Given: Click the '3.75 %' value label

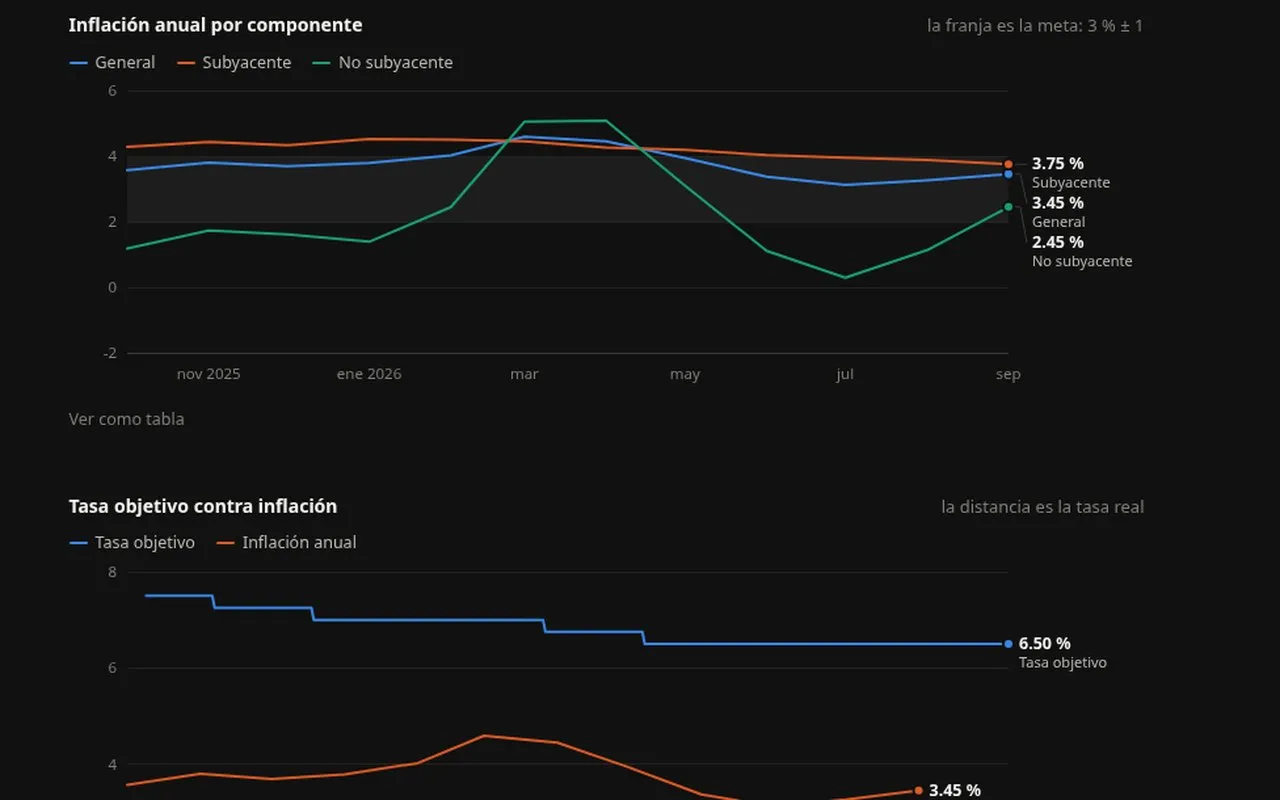Looking at the screenshot, I should coord(1058,163).
